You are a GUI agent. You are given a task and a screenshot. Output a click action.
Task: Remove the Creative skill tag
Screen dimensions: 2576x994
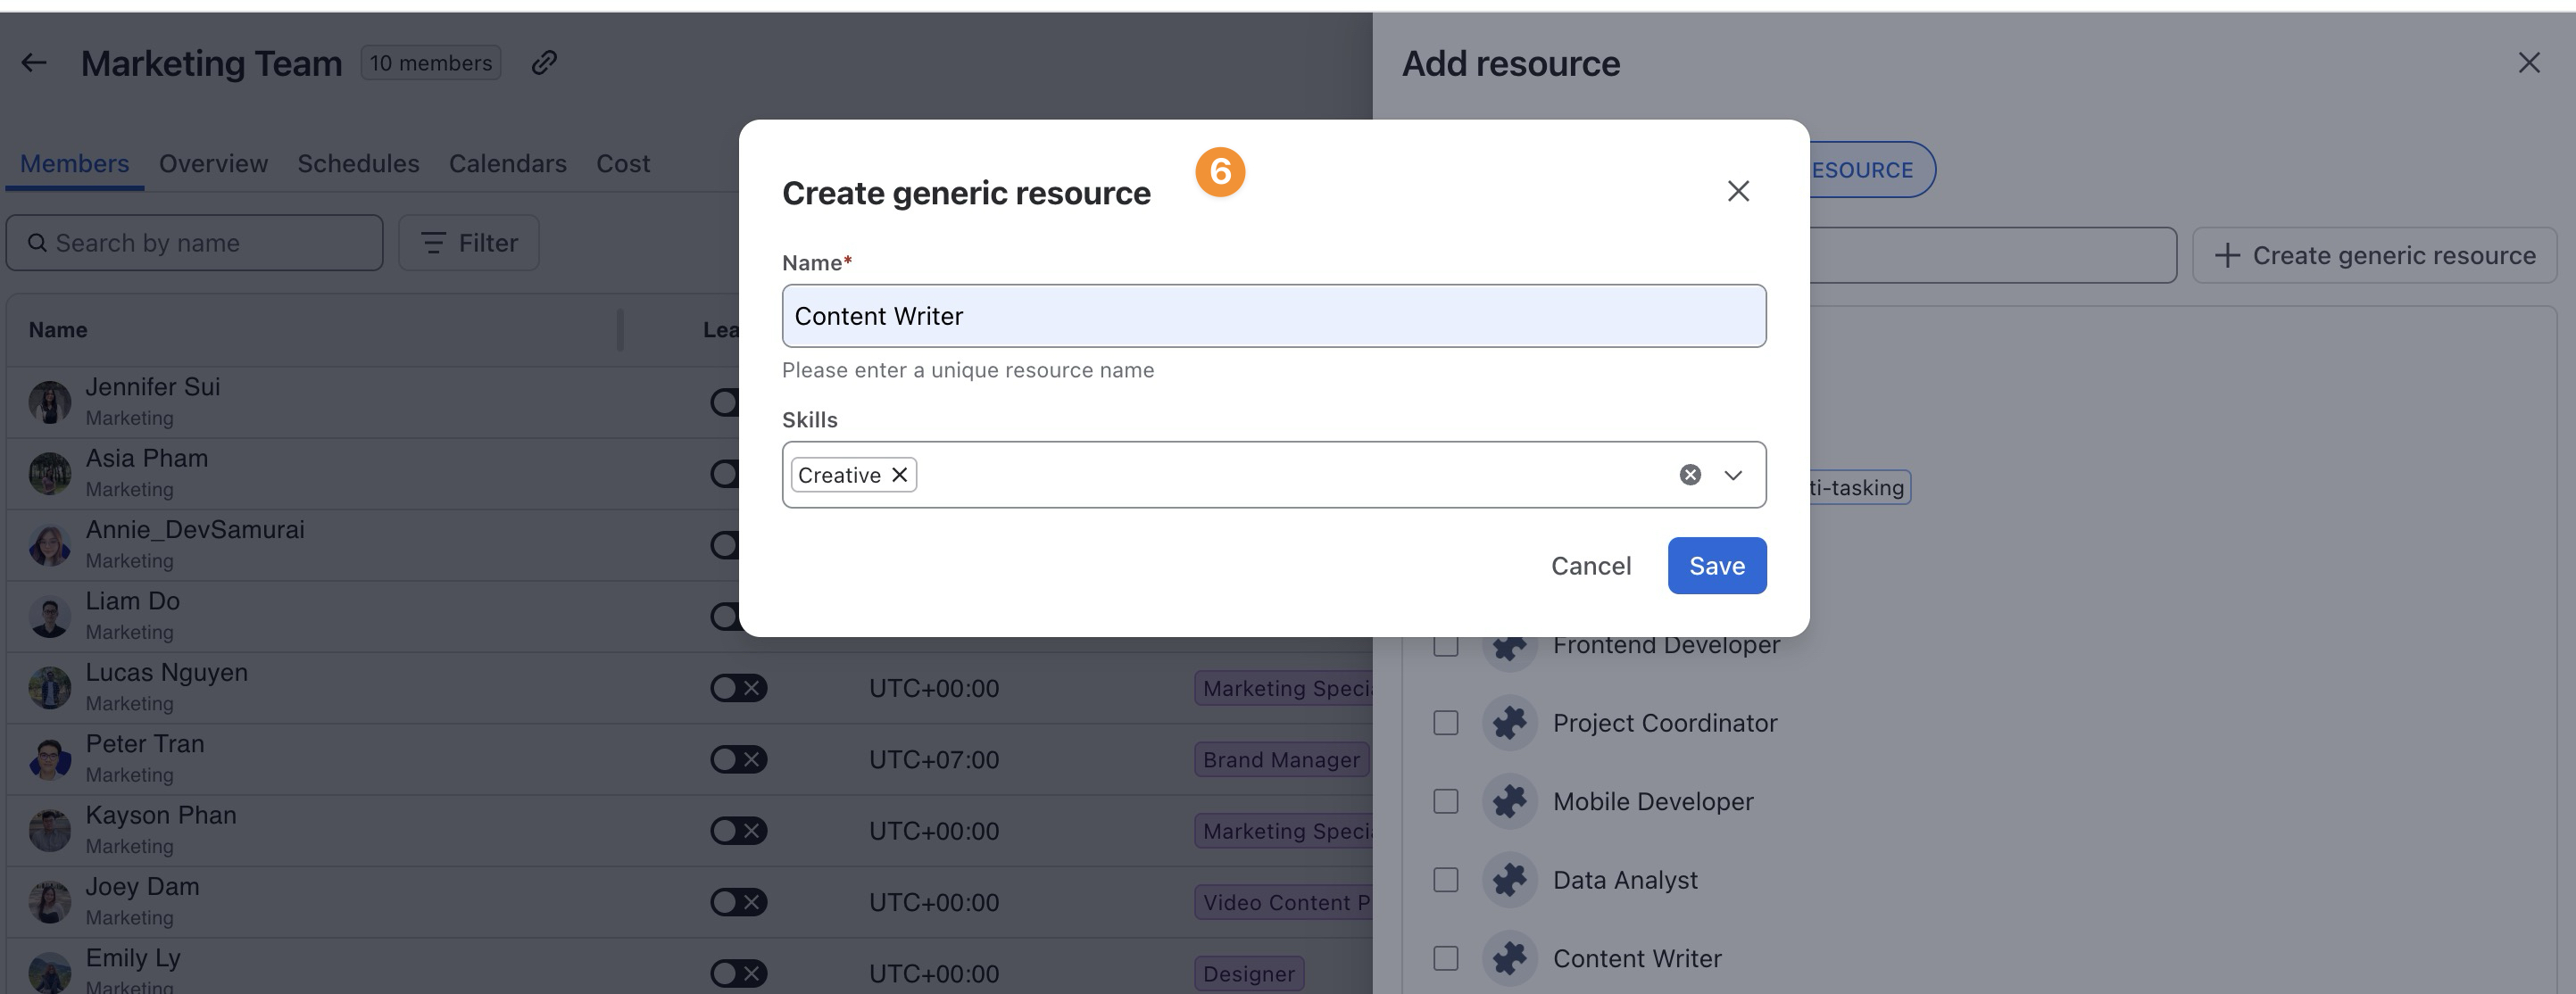(x=900, y=475)
